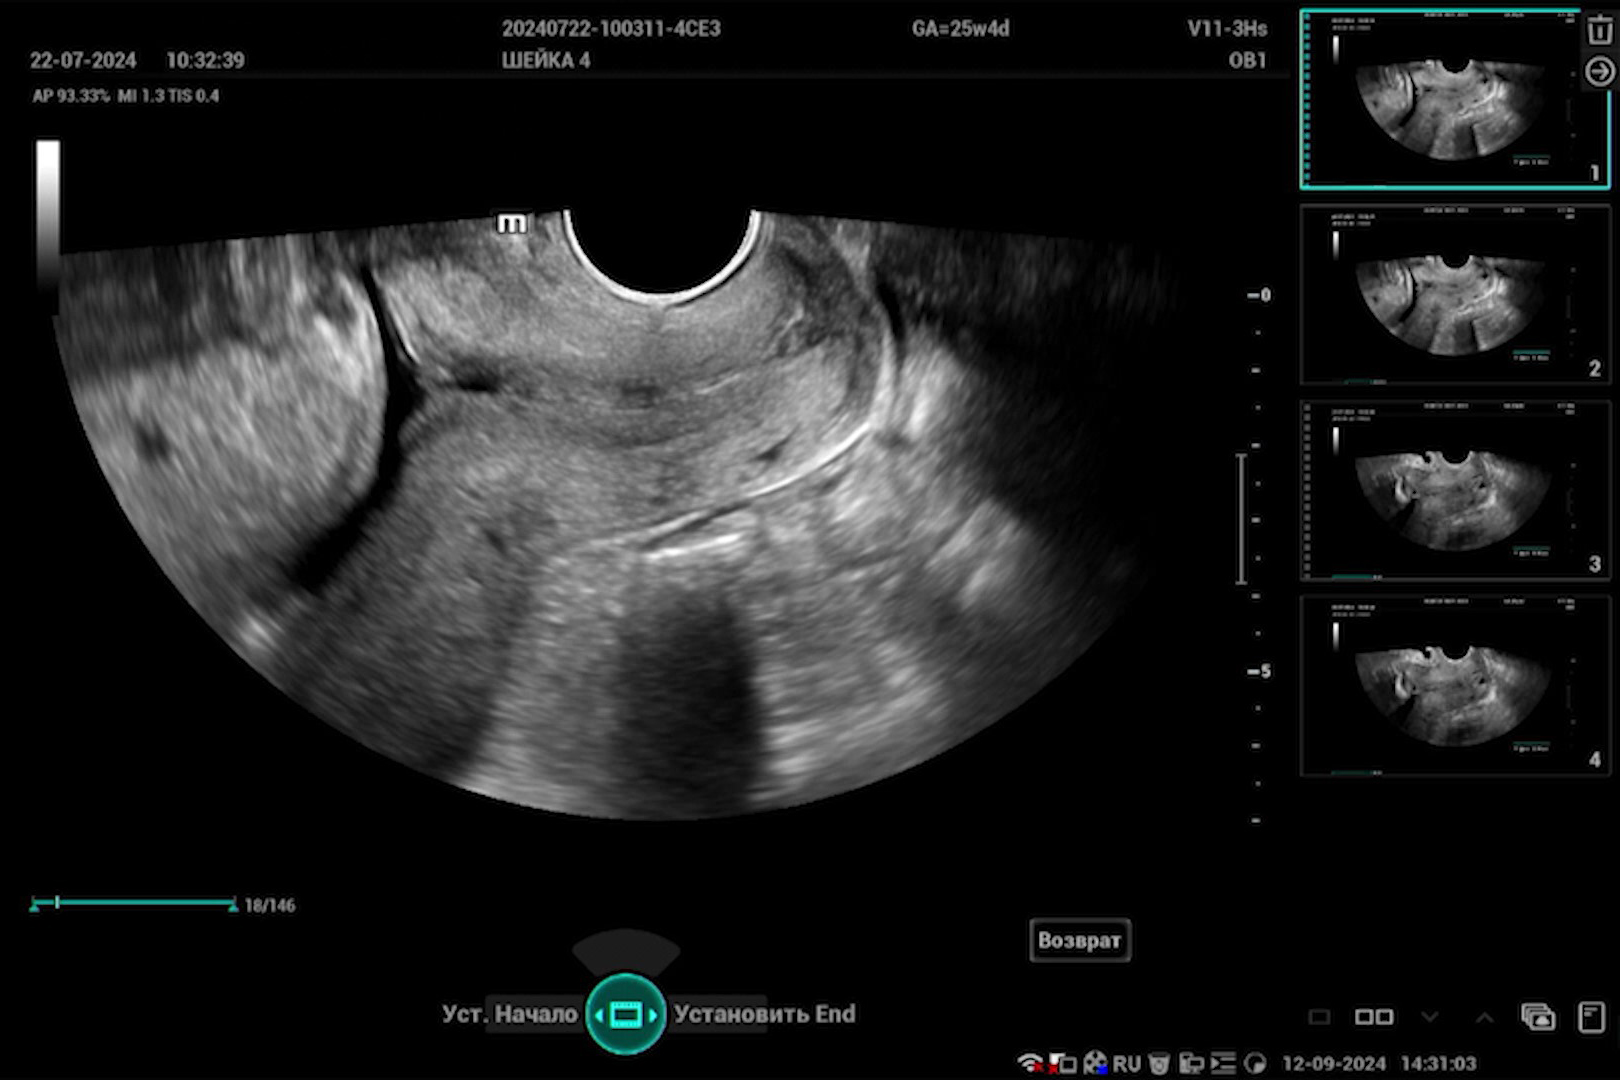
Task: Click the circled arrow export icon
Action: click(x=1598, y=72)
